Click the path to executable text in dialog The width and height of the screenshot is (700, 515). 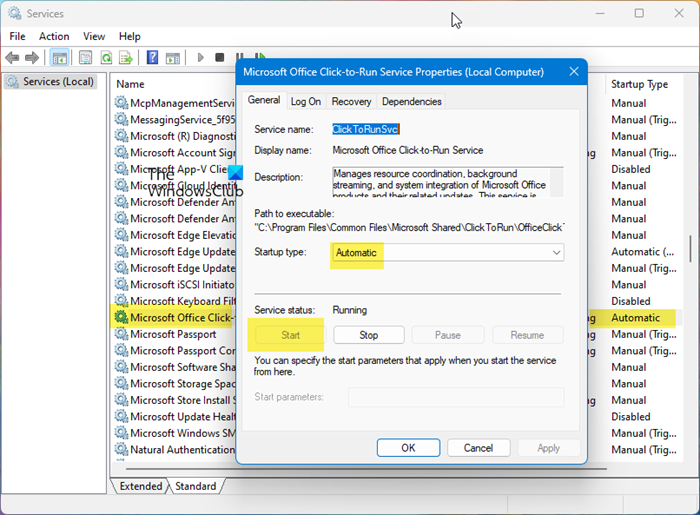coord(409,228)
